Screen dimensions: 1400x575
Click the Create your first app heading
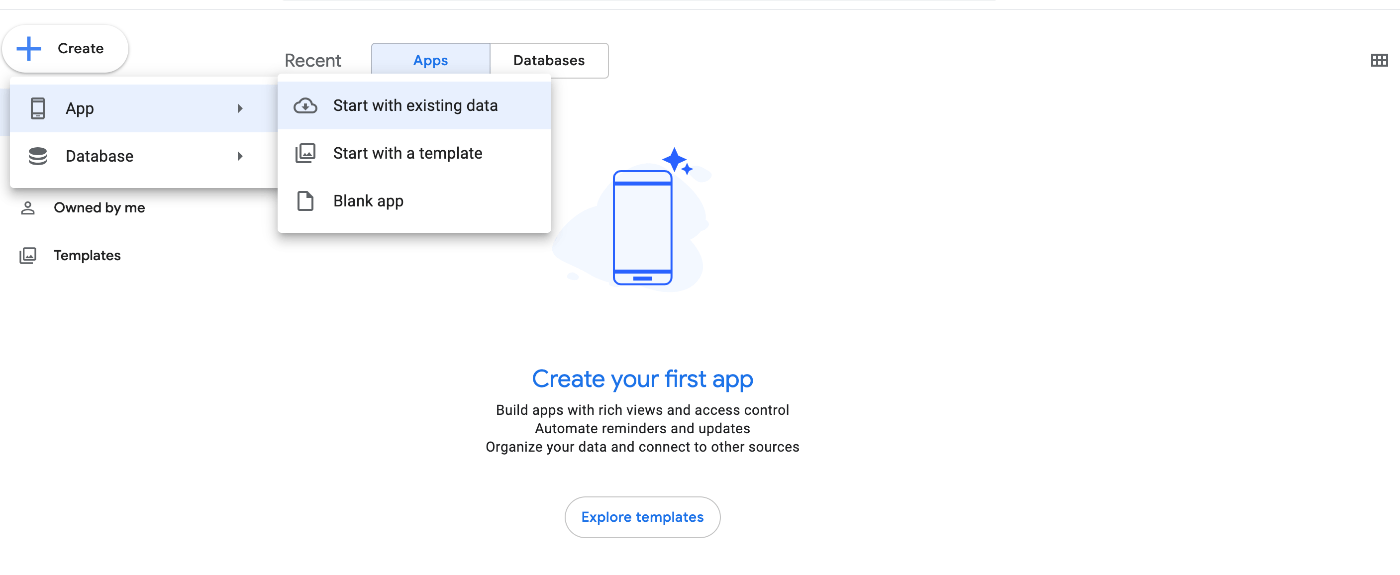[643, 379]
